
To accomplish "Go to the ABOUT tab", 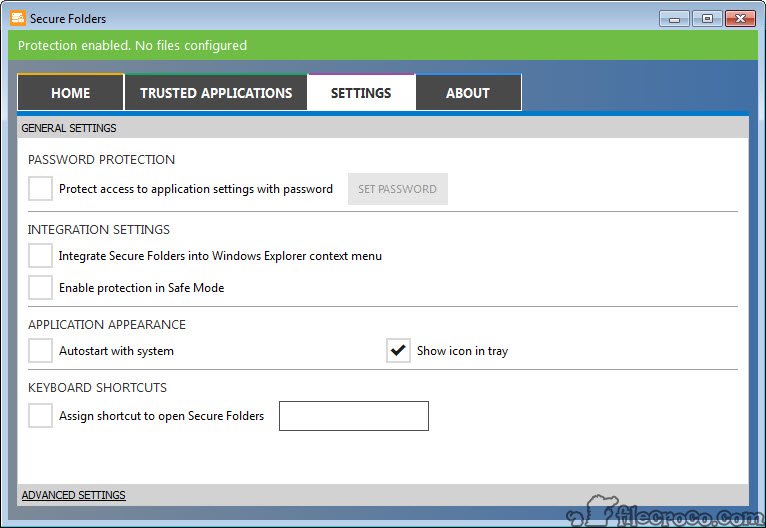I will point(468,93).
